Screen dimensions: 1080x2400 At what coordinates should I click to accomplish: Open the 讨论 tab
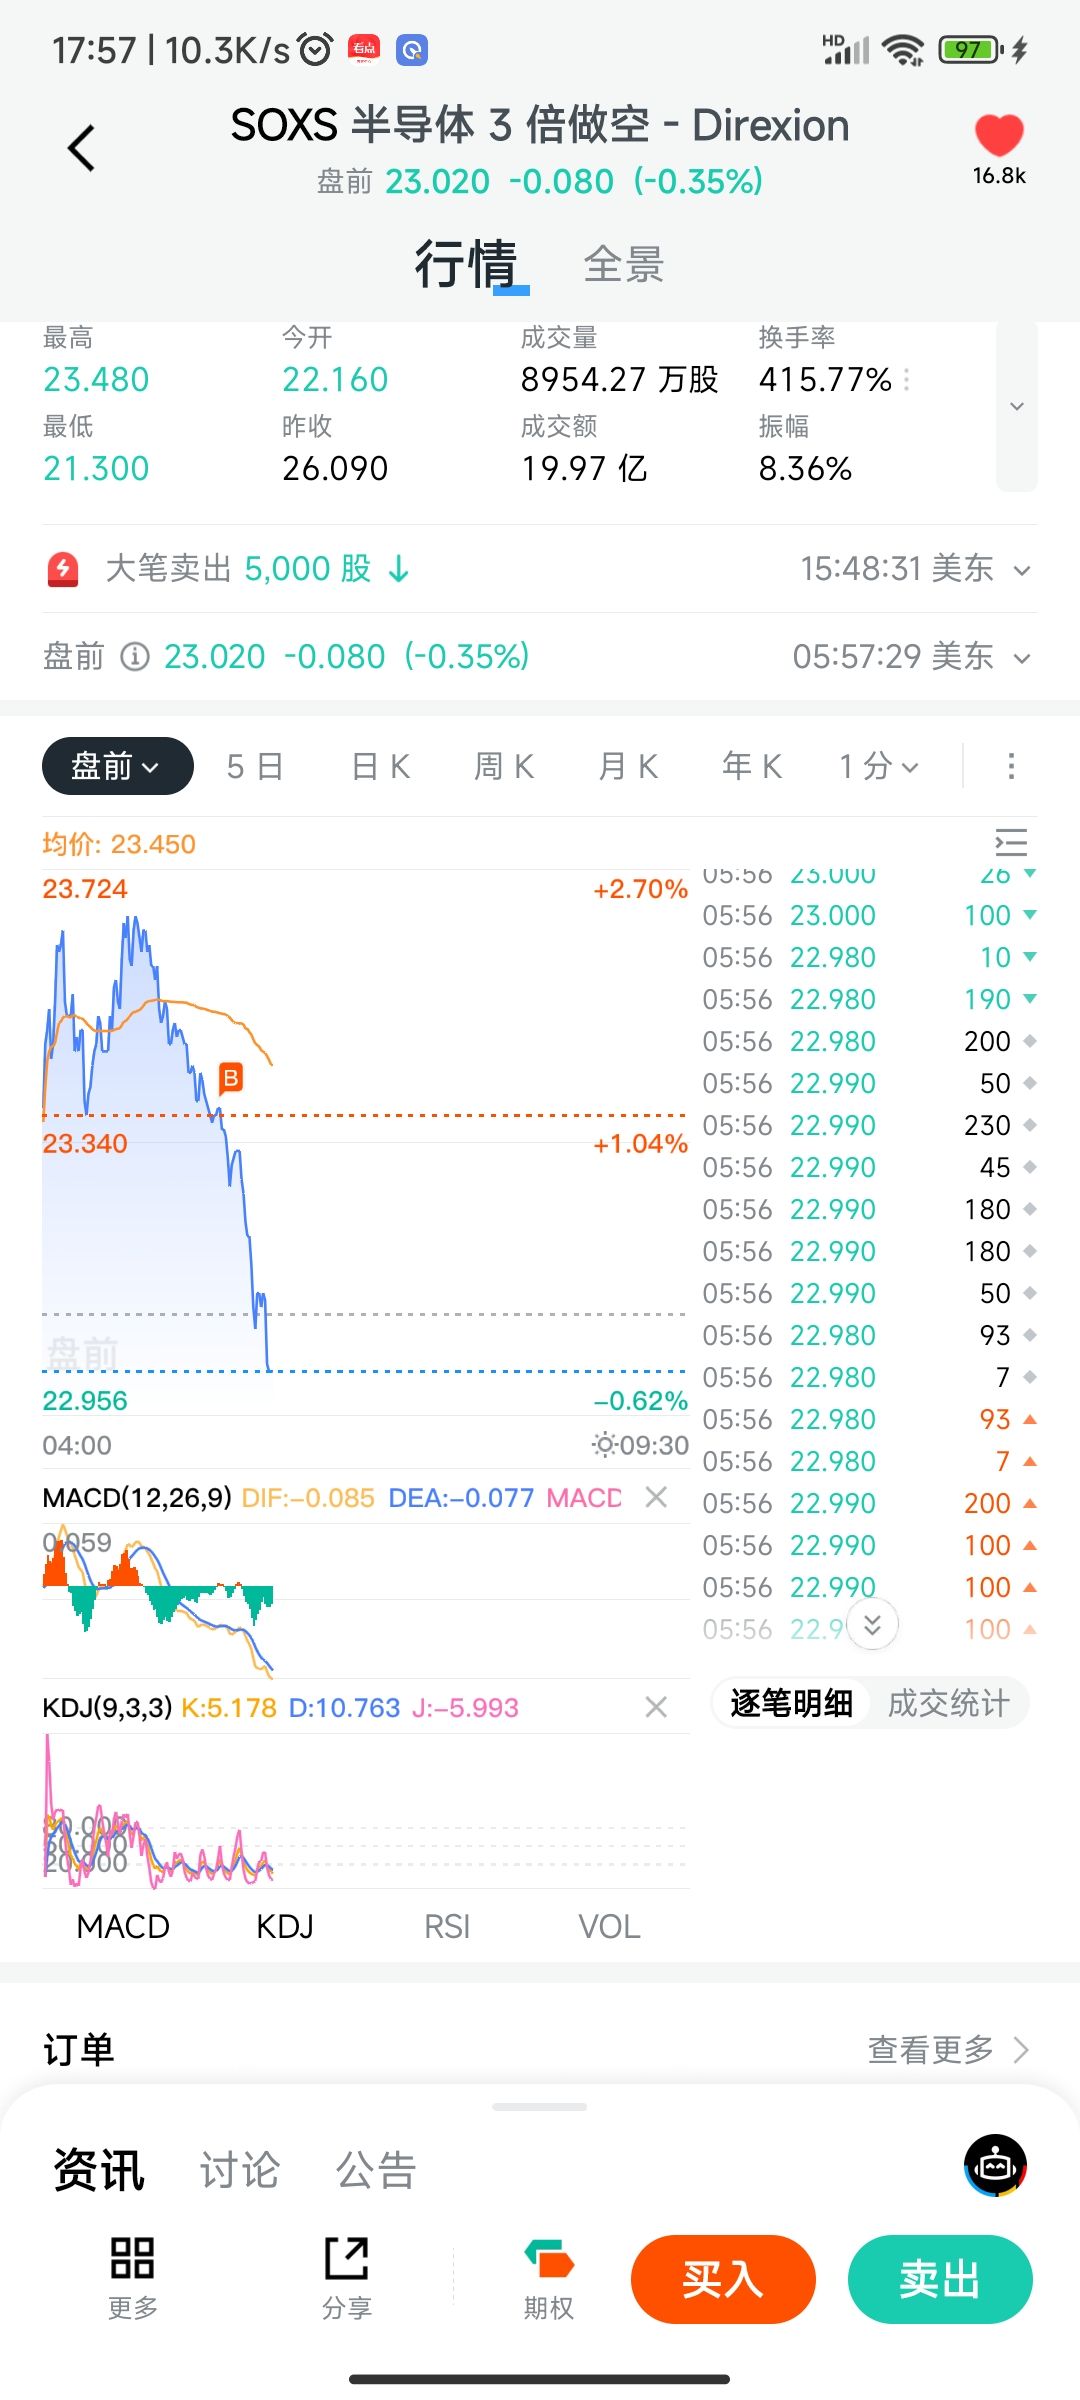pos(240,2170)
